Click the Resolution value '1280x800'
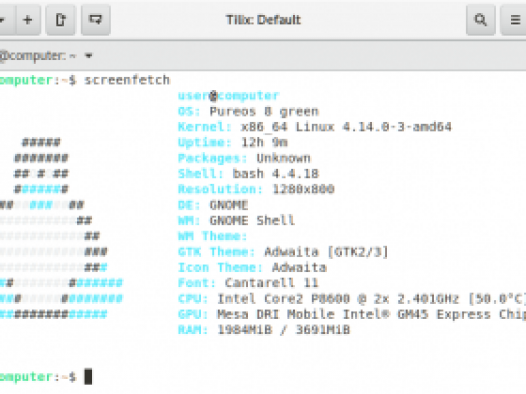Screen dimensions: 526x394 303,189
